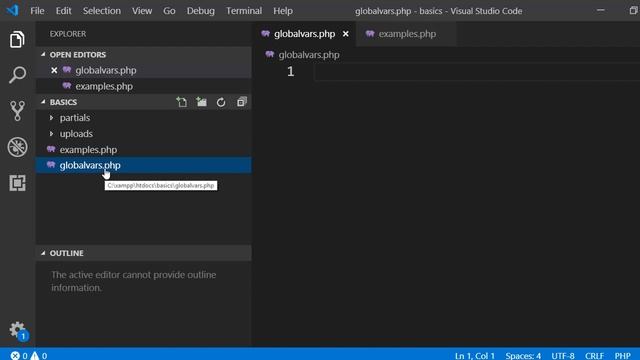Collapse the OUTLINE section

pyautogui.click(x=43, y=253)
